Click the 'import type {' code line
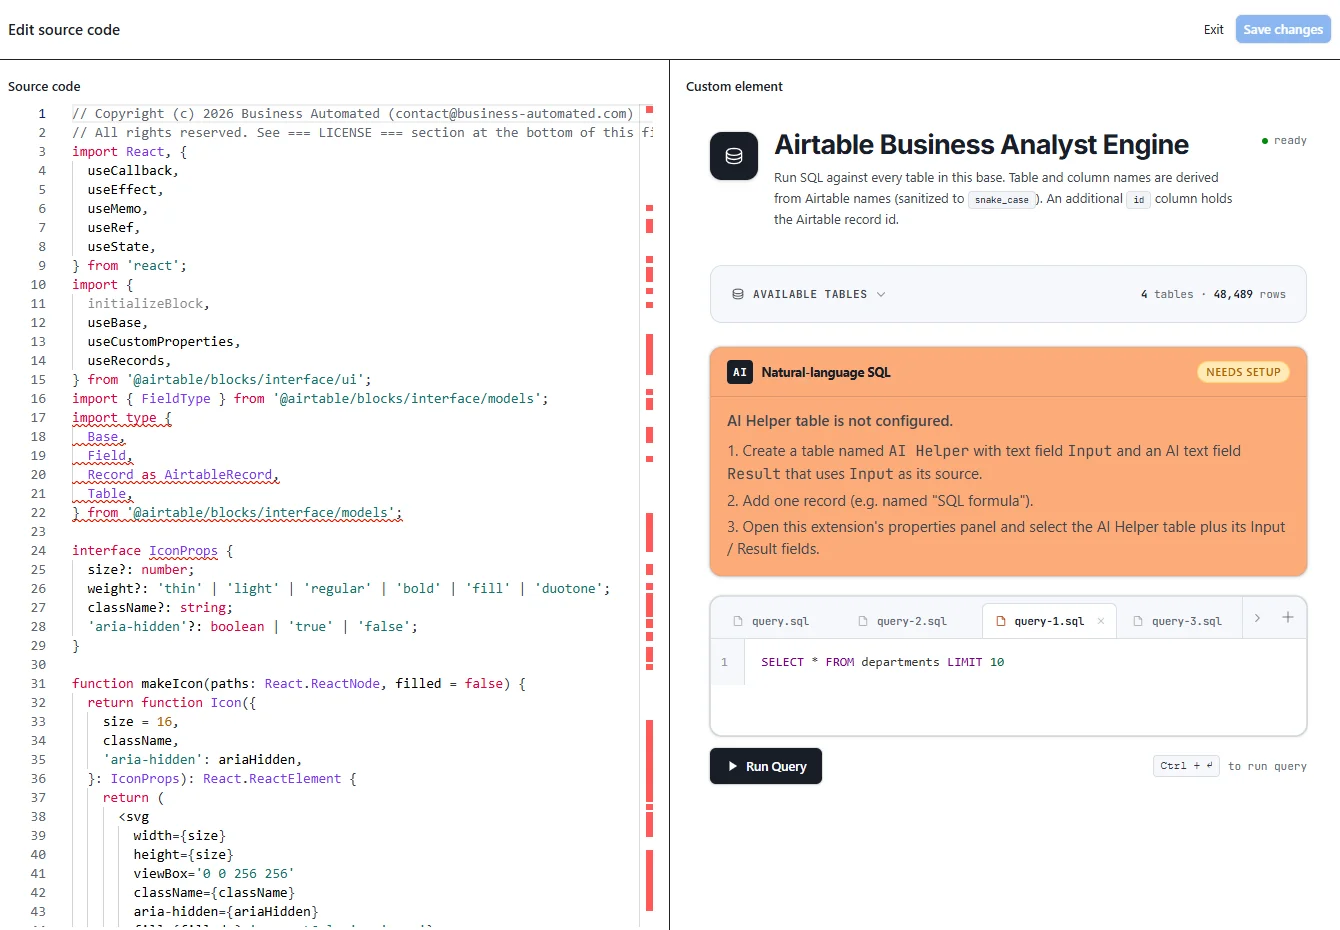Screen dimensions: 1340x930 pos(121,417)
